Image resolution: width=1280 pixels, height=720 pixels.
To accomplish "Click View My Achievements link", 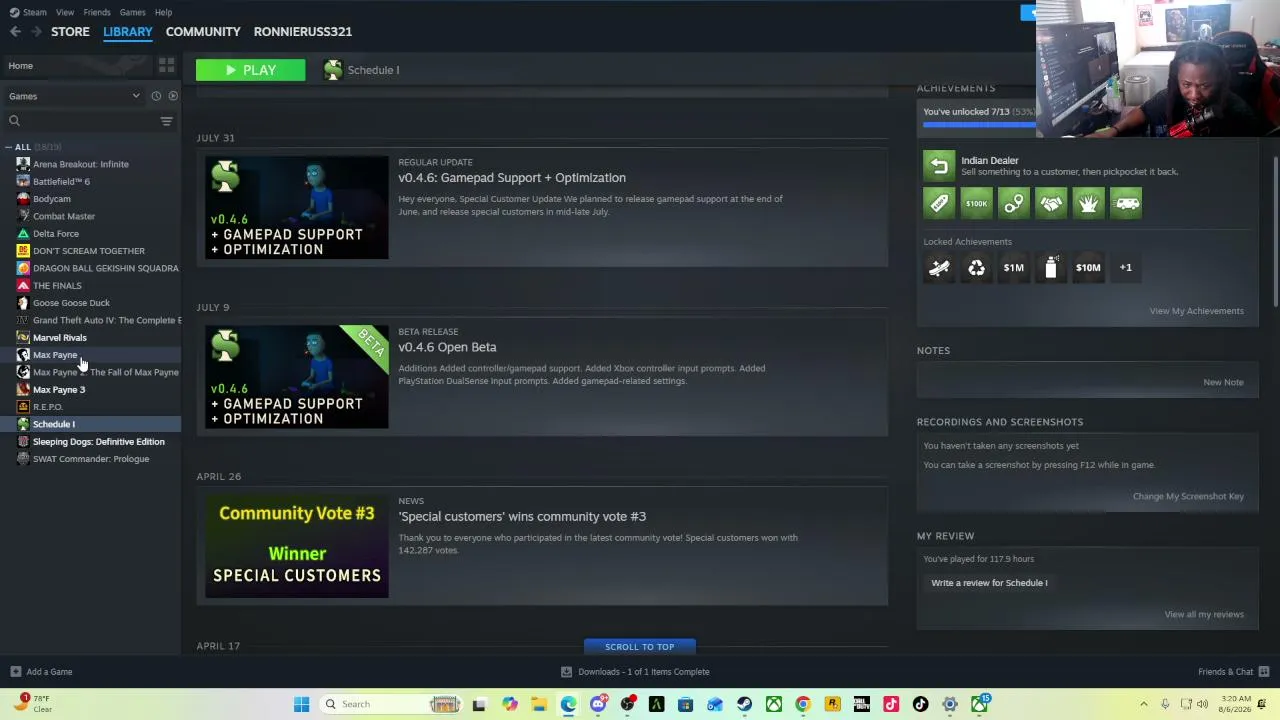I will (x=1196, y=311).
